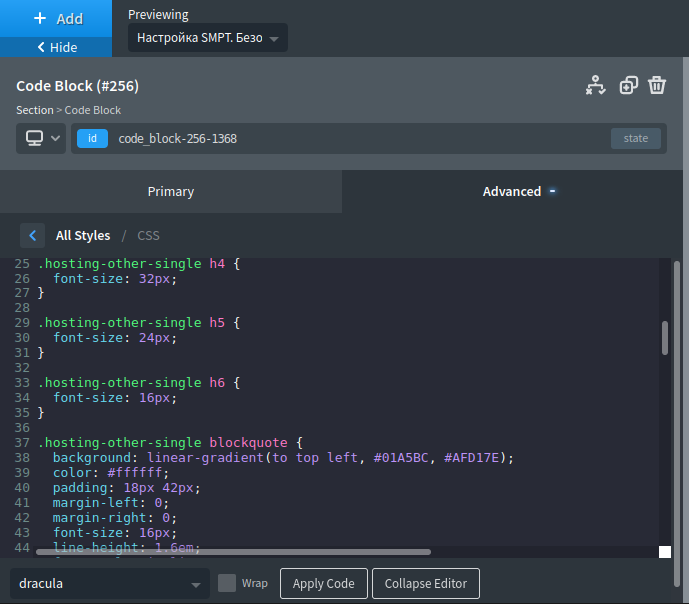Open the dracula theme dropdown
The image size is (689, 604).
tap(110, 583)
